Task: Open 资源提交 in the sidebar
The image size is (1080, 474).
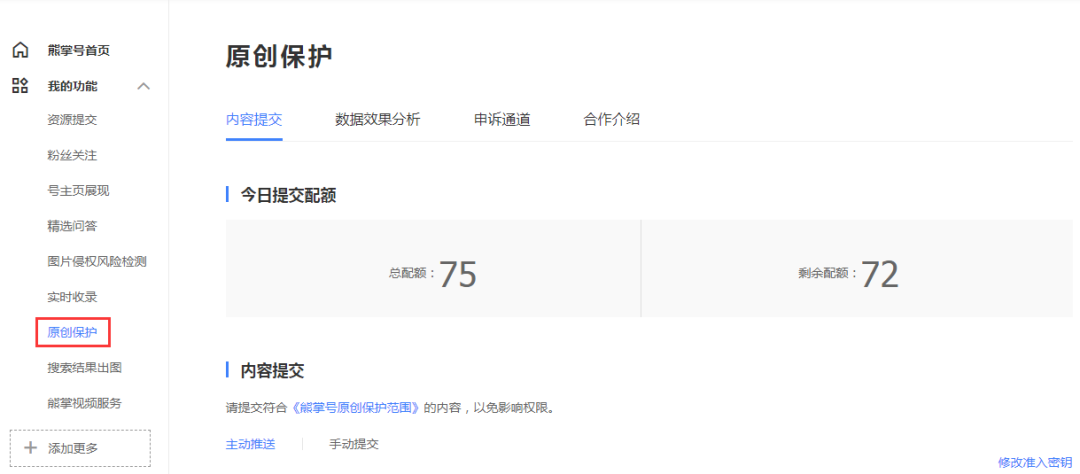Action: [72, 120]
